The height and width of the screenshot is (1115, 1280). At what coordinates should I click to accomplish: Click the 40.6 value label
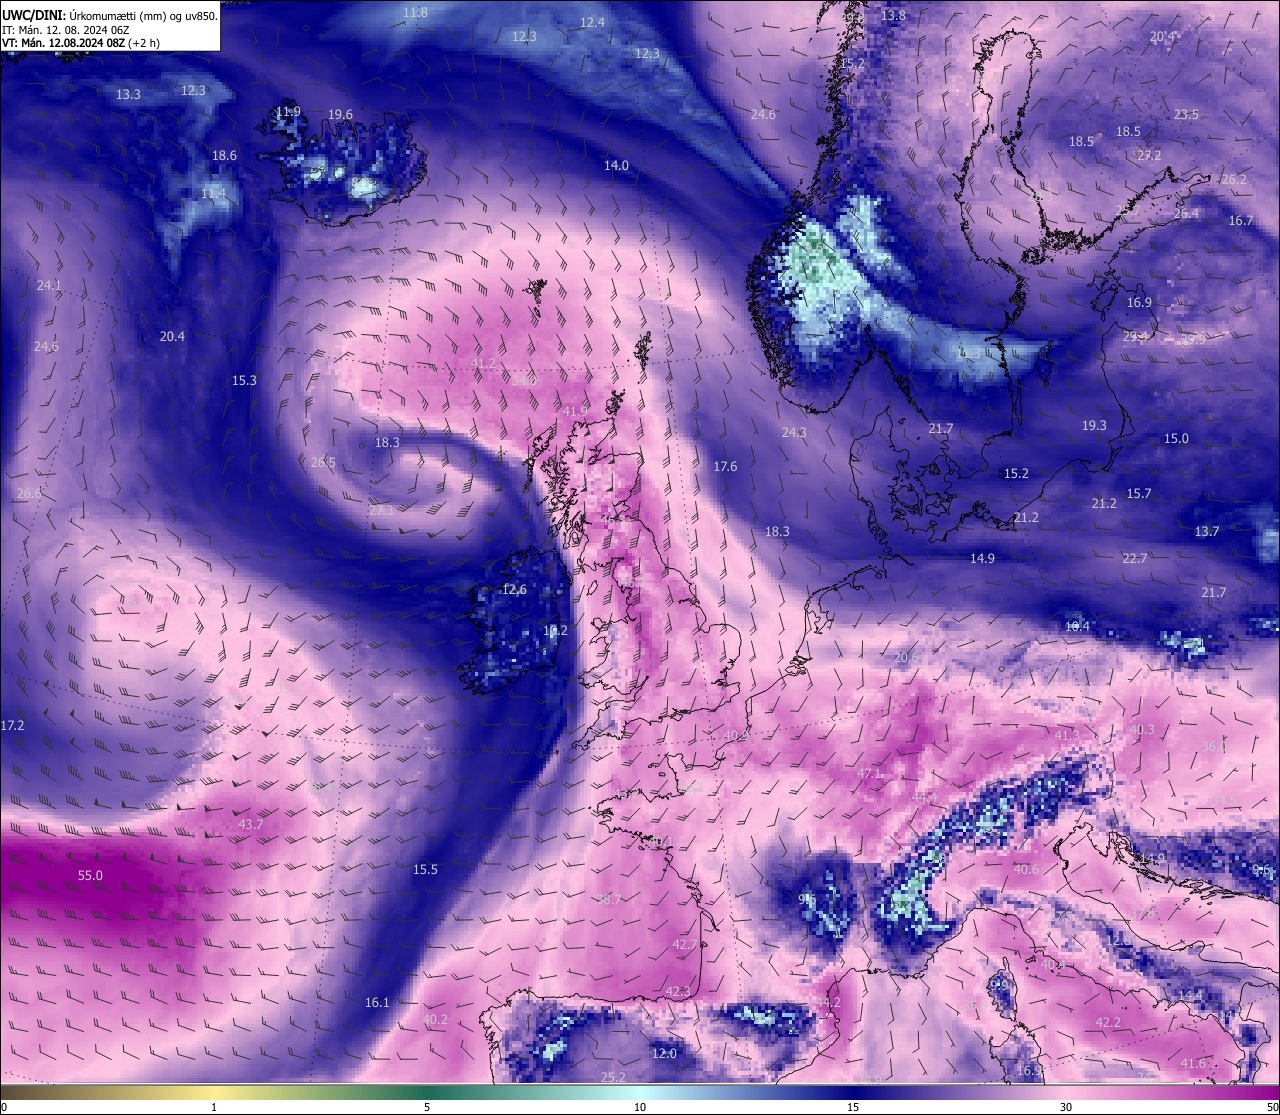[x=1026, y=870]
